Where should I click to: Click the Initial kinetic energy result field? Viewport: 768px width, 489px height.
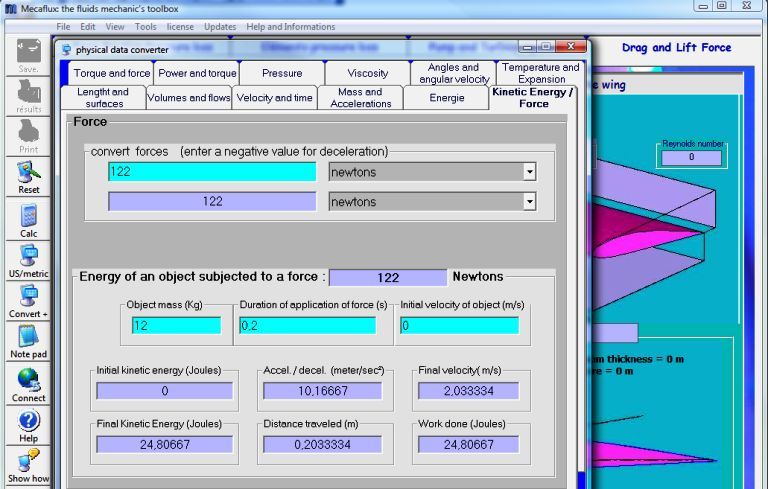click(x=165, y=391)
